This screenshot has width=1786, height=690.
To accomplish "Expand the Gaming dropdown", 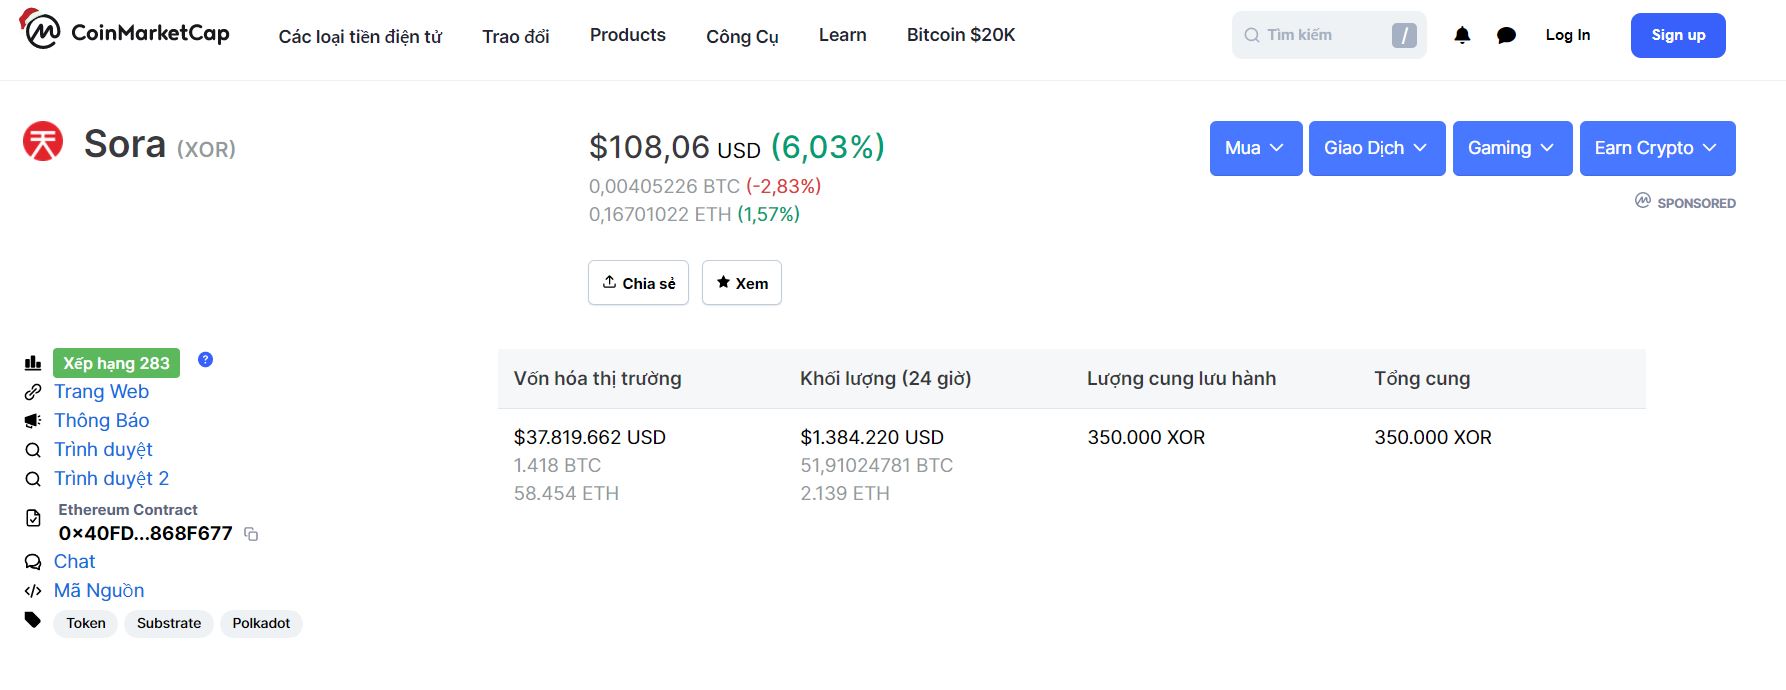I will [x=1513, y=148].
